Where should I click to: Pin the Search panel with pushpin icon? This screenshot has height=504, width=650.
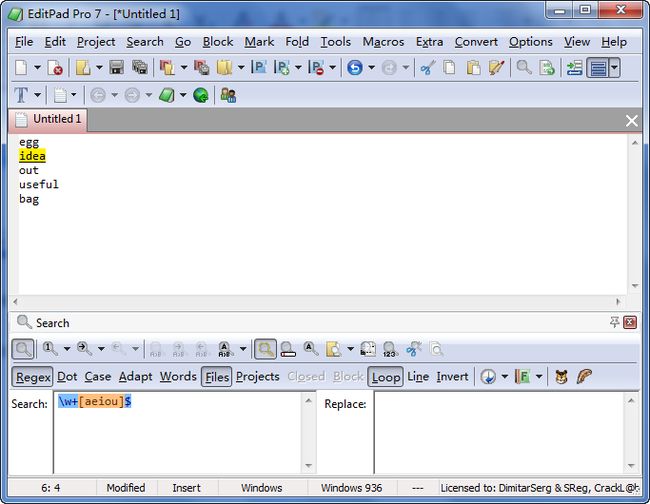point(614,322)
